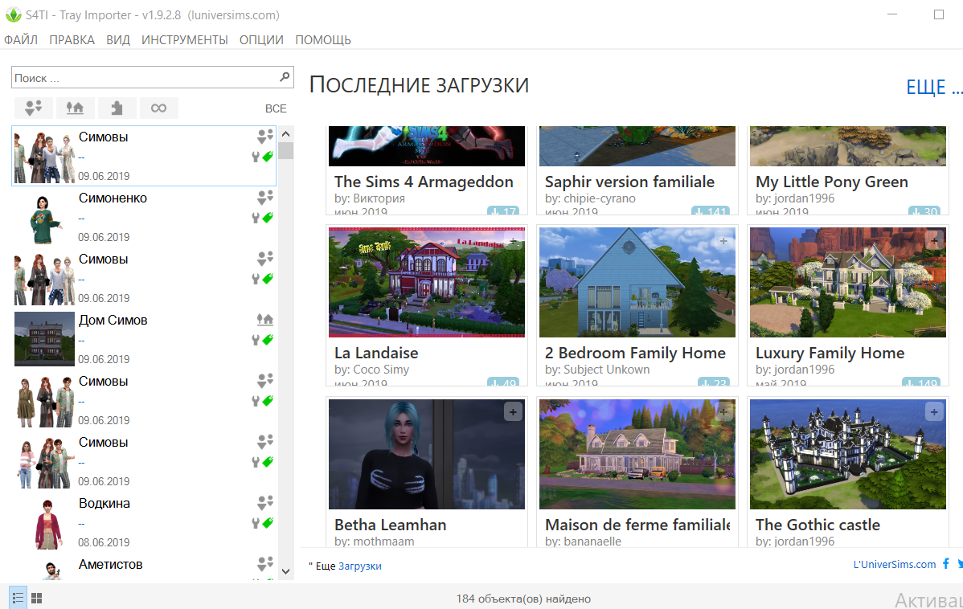Click plus icon on Betha Leamhan card
The height and width of the screenshot is (609, 963).
click(512, 411)
